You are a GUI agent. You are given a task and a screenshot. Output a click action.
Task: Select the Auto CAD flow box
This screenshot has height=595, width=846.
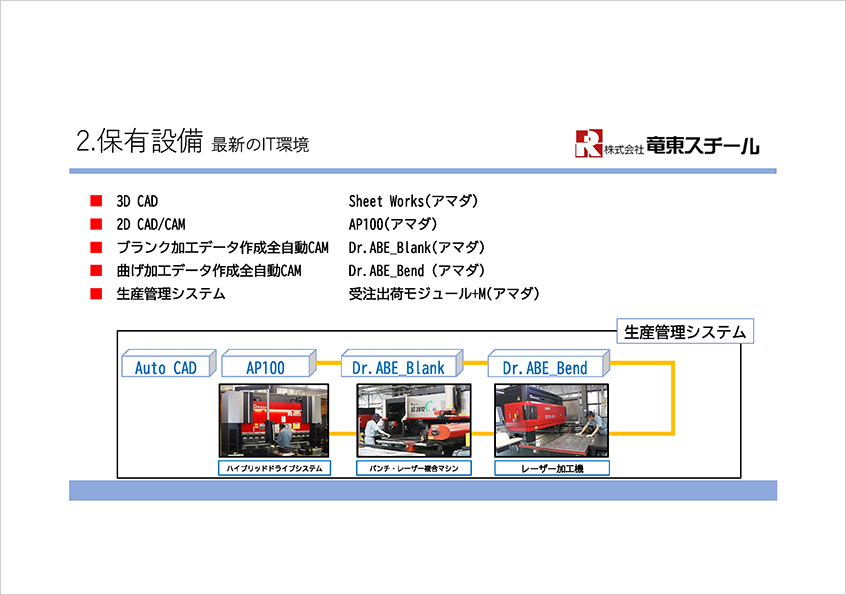pos(166,367)
